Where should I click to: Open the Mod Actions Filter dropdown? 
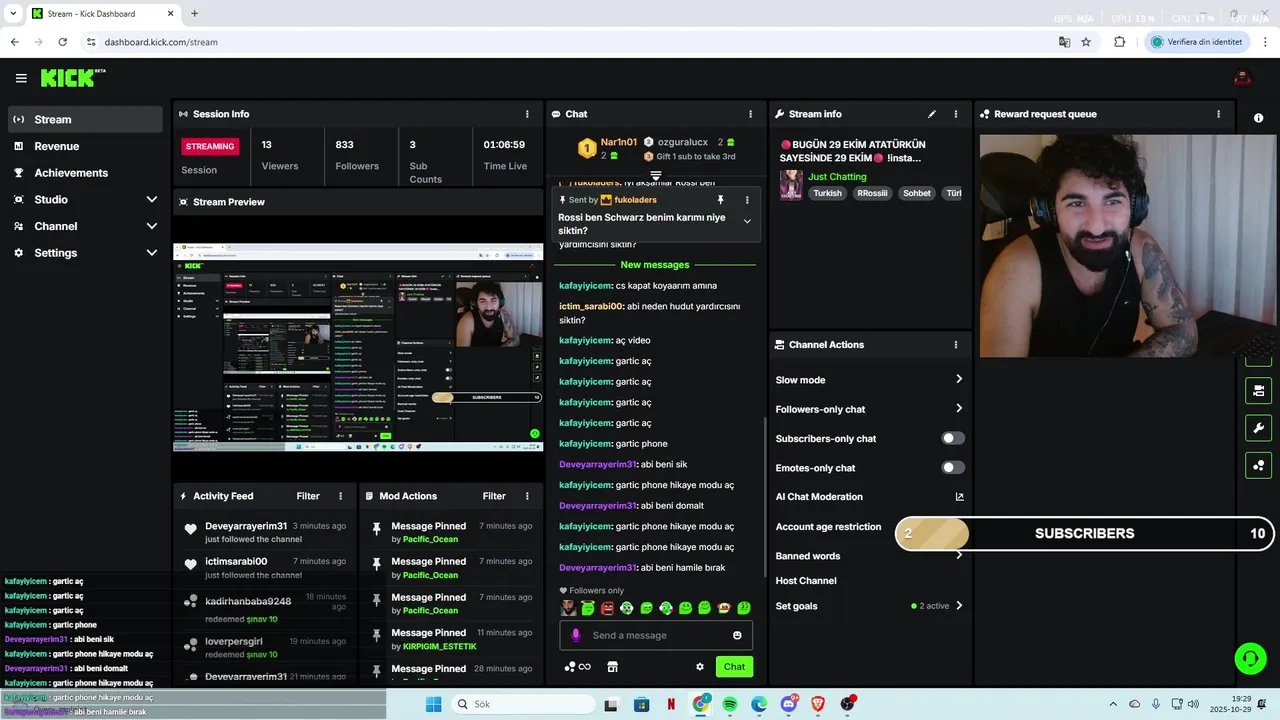click(x=494, y=496)
